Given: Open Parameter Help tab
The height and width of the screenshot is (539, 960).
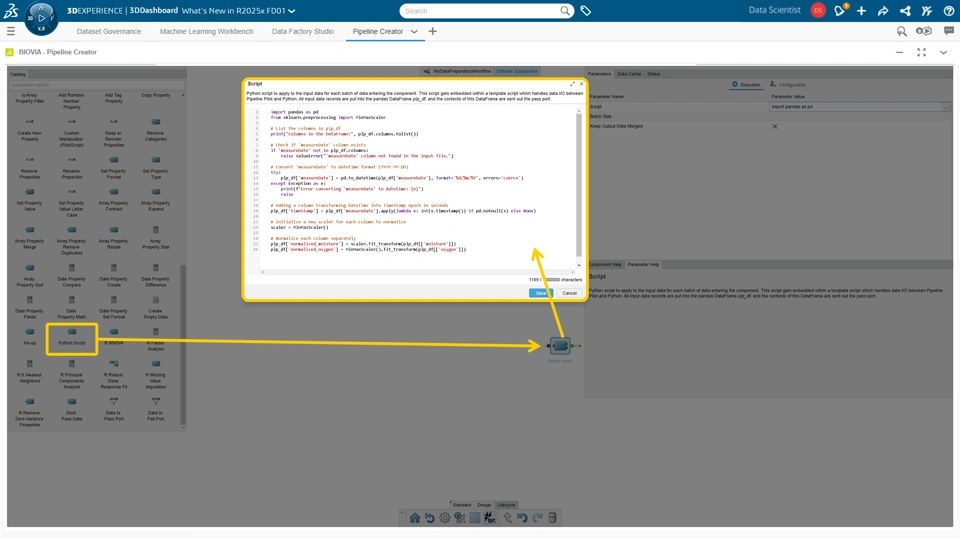Looking at the screenshot, I should coord(643,265).
